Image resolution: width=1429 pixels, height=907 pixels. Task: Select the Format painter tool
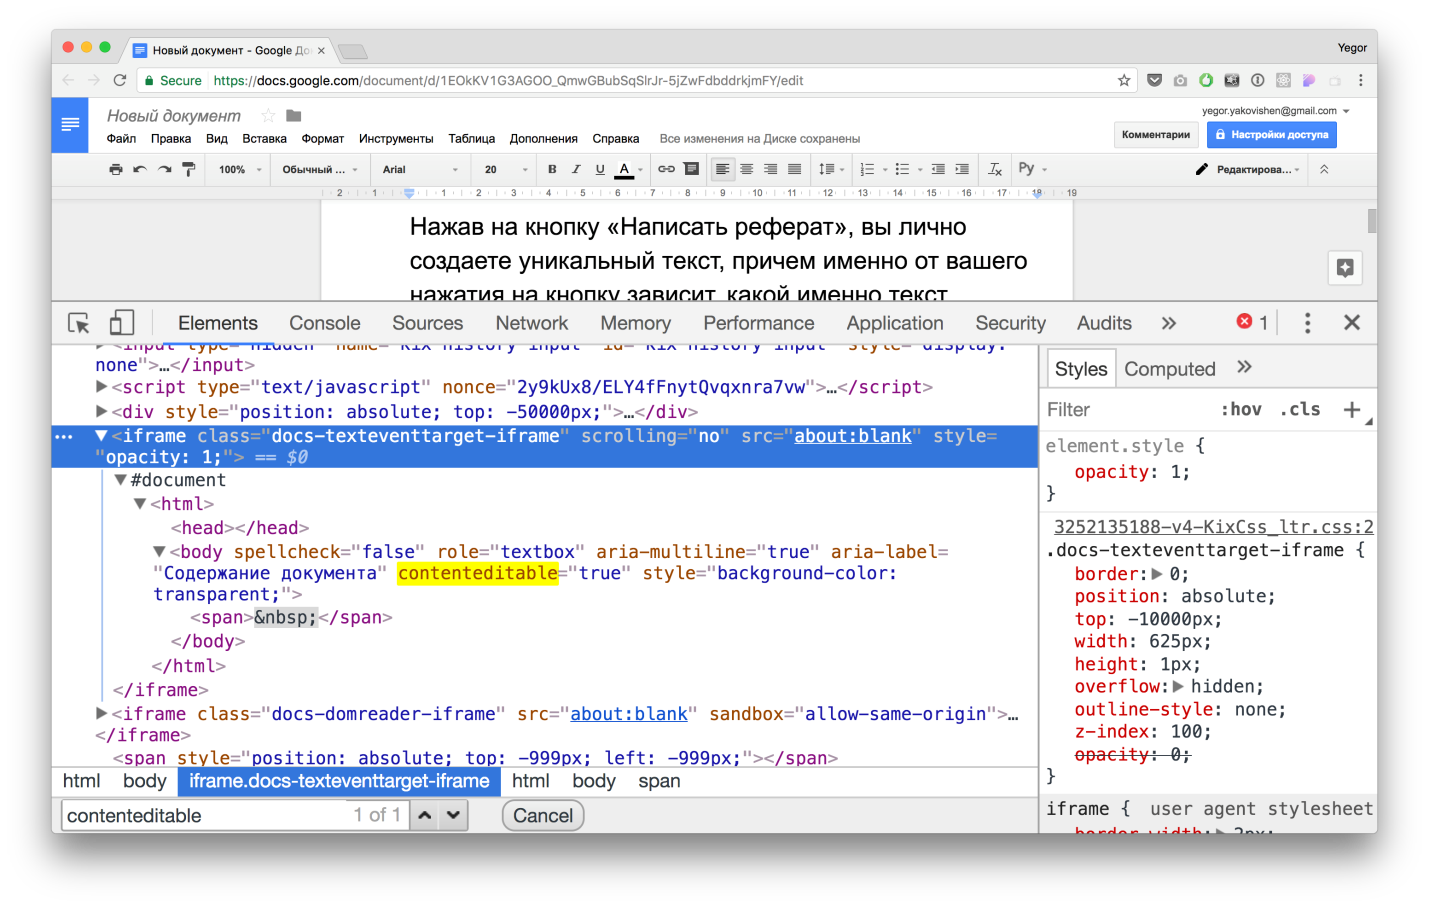187,168
